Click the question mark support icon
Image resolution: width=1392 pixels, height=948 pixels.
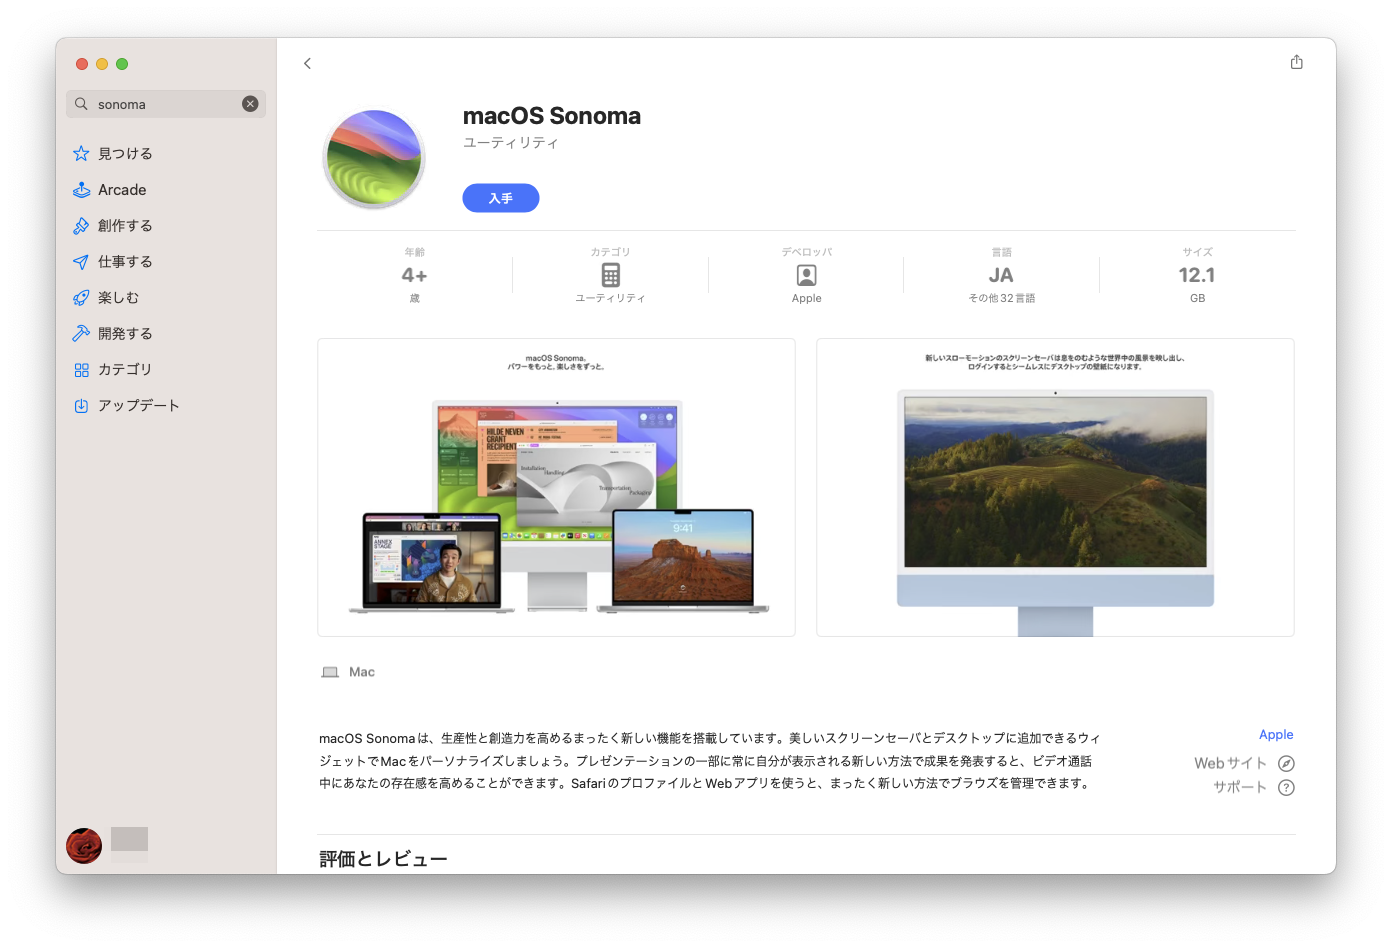1287,787
